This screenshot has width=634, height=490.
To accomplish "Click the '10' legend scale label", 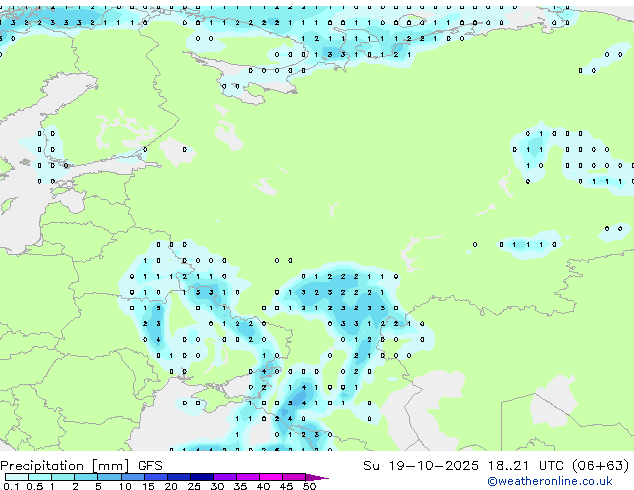I will [125, 486].
